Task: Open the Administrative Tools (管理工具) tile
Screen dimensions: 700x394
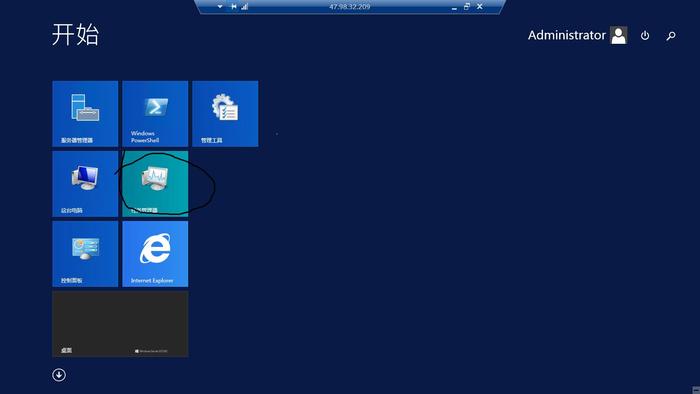Action: pyautogui.click(x=225, y=114)
